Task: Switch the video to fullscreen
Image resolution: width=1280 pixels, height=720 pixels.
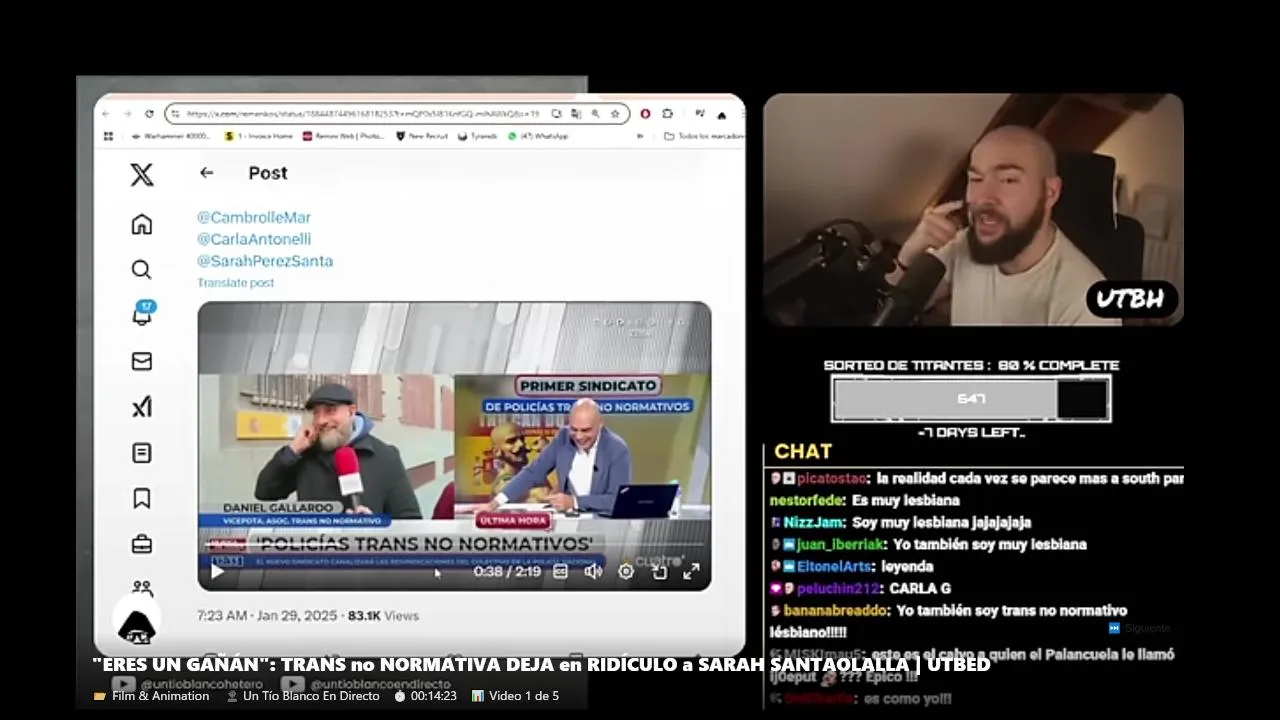Action: click(x=691, y=571)
